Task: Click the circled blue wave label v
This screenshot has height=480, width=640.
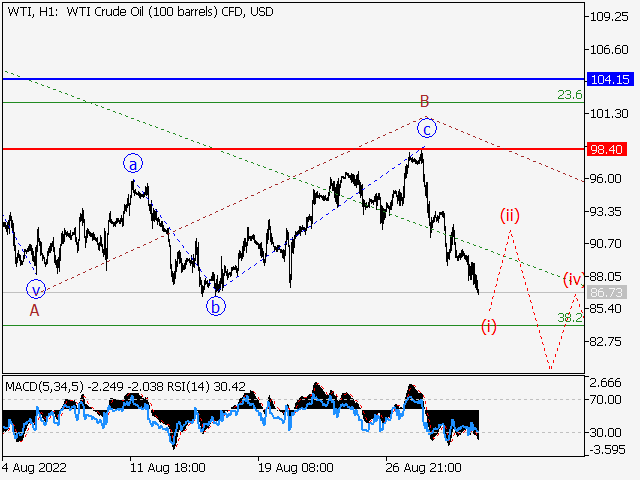Action: click(36, 290)
